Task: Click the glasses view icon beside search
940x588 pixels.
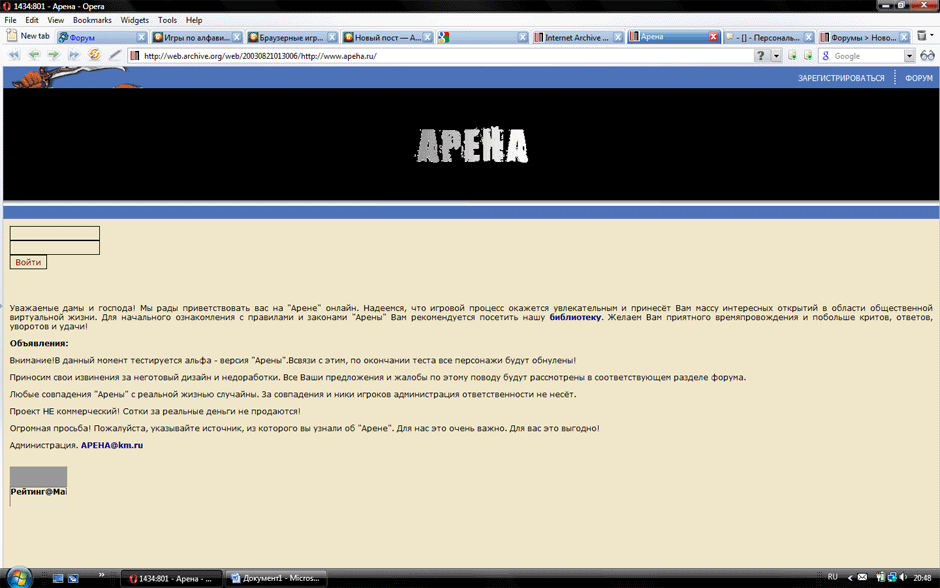Action: pos(927,56)
